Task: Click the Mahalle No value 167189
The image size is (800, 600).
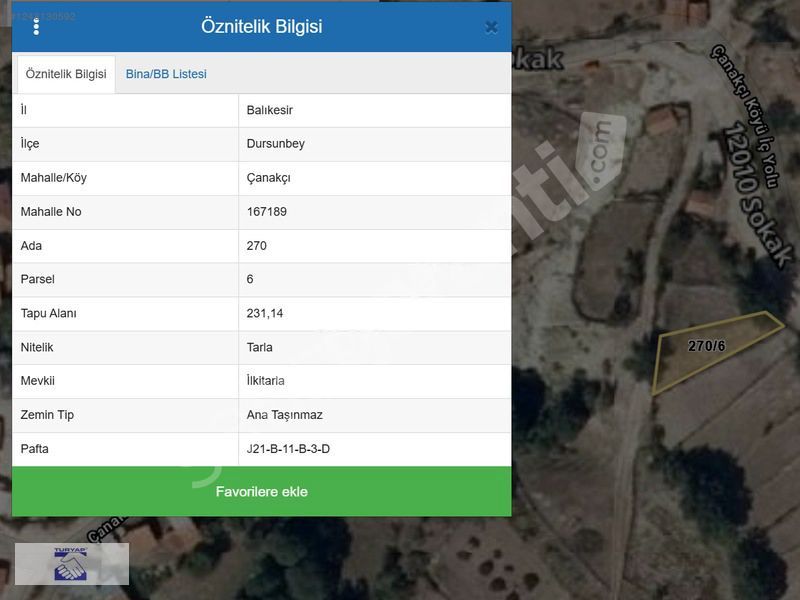Action: pos(267,212)
